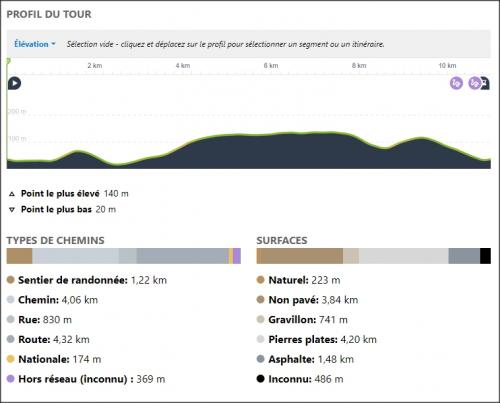Click the 4 km mark on profile
500x403 pixels.
[x=183, y=66]
